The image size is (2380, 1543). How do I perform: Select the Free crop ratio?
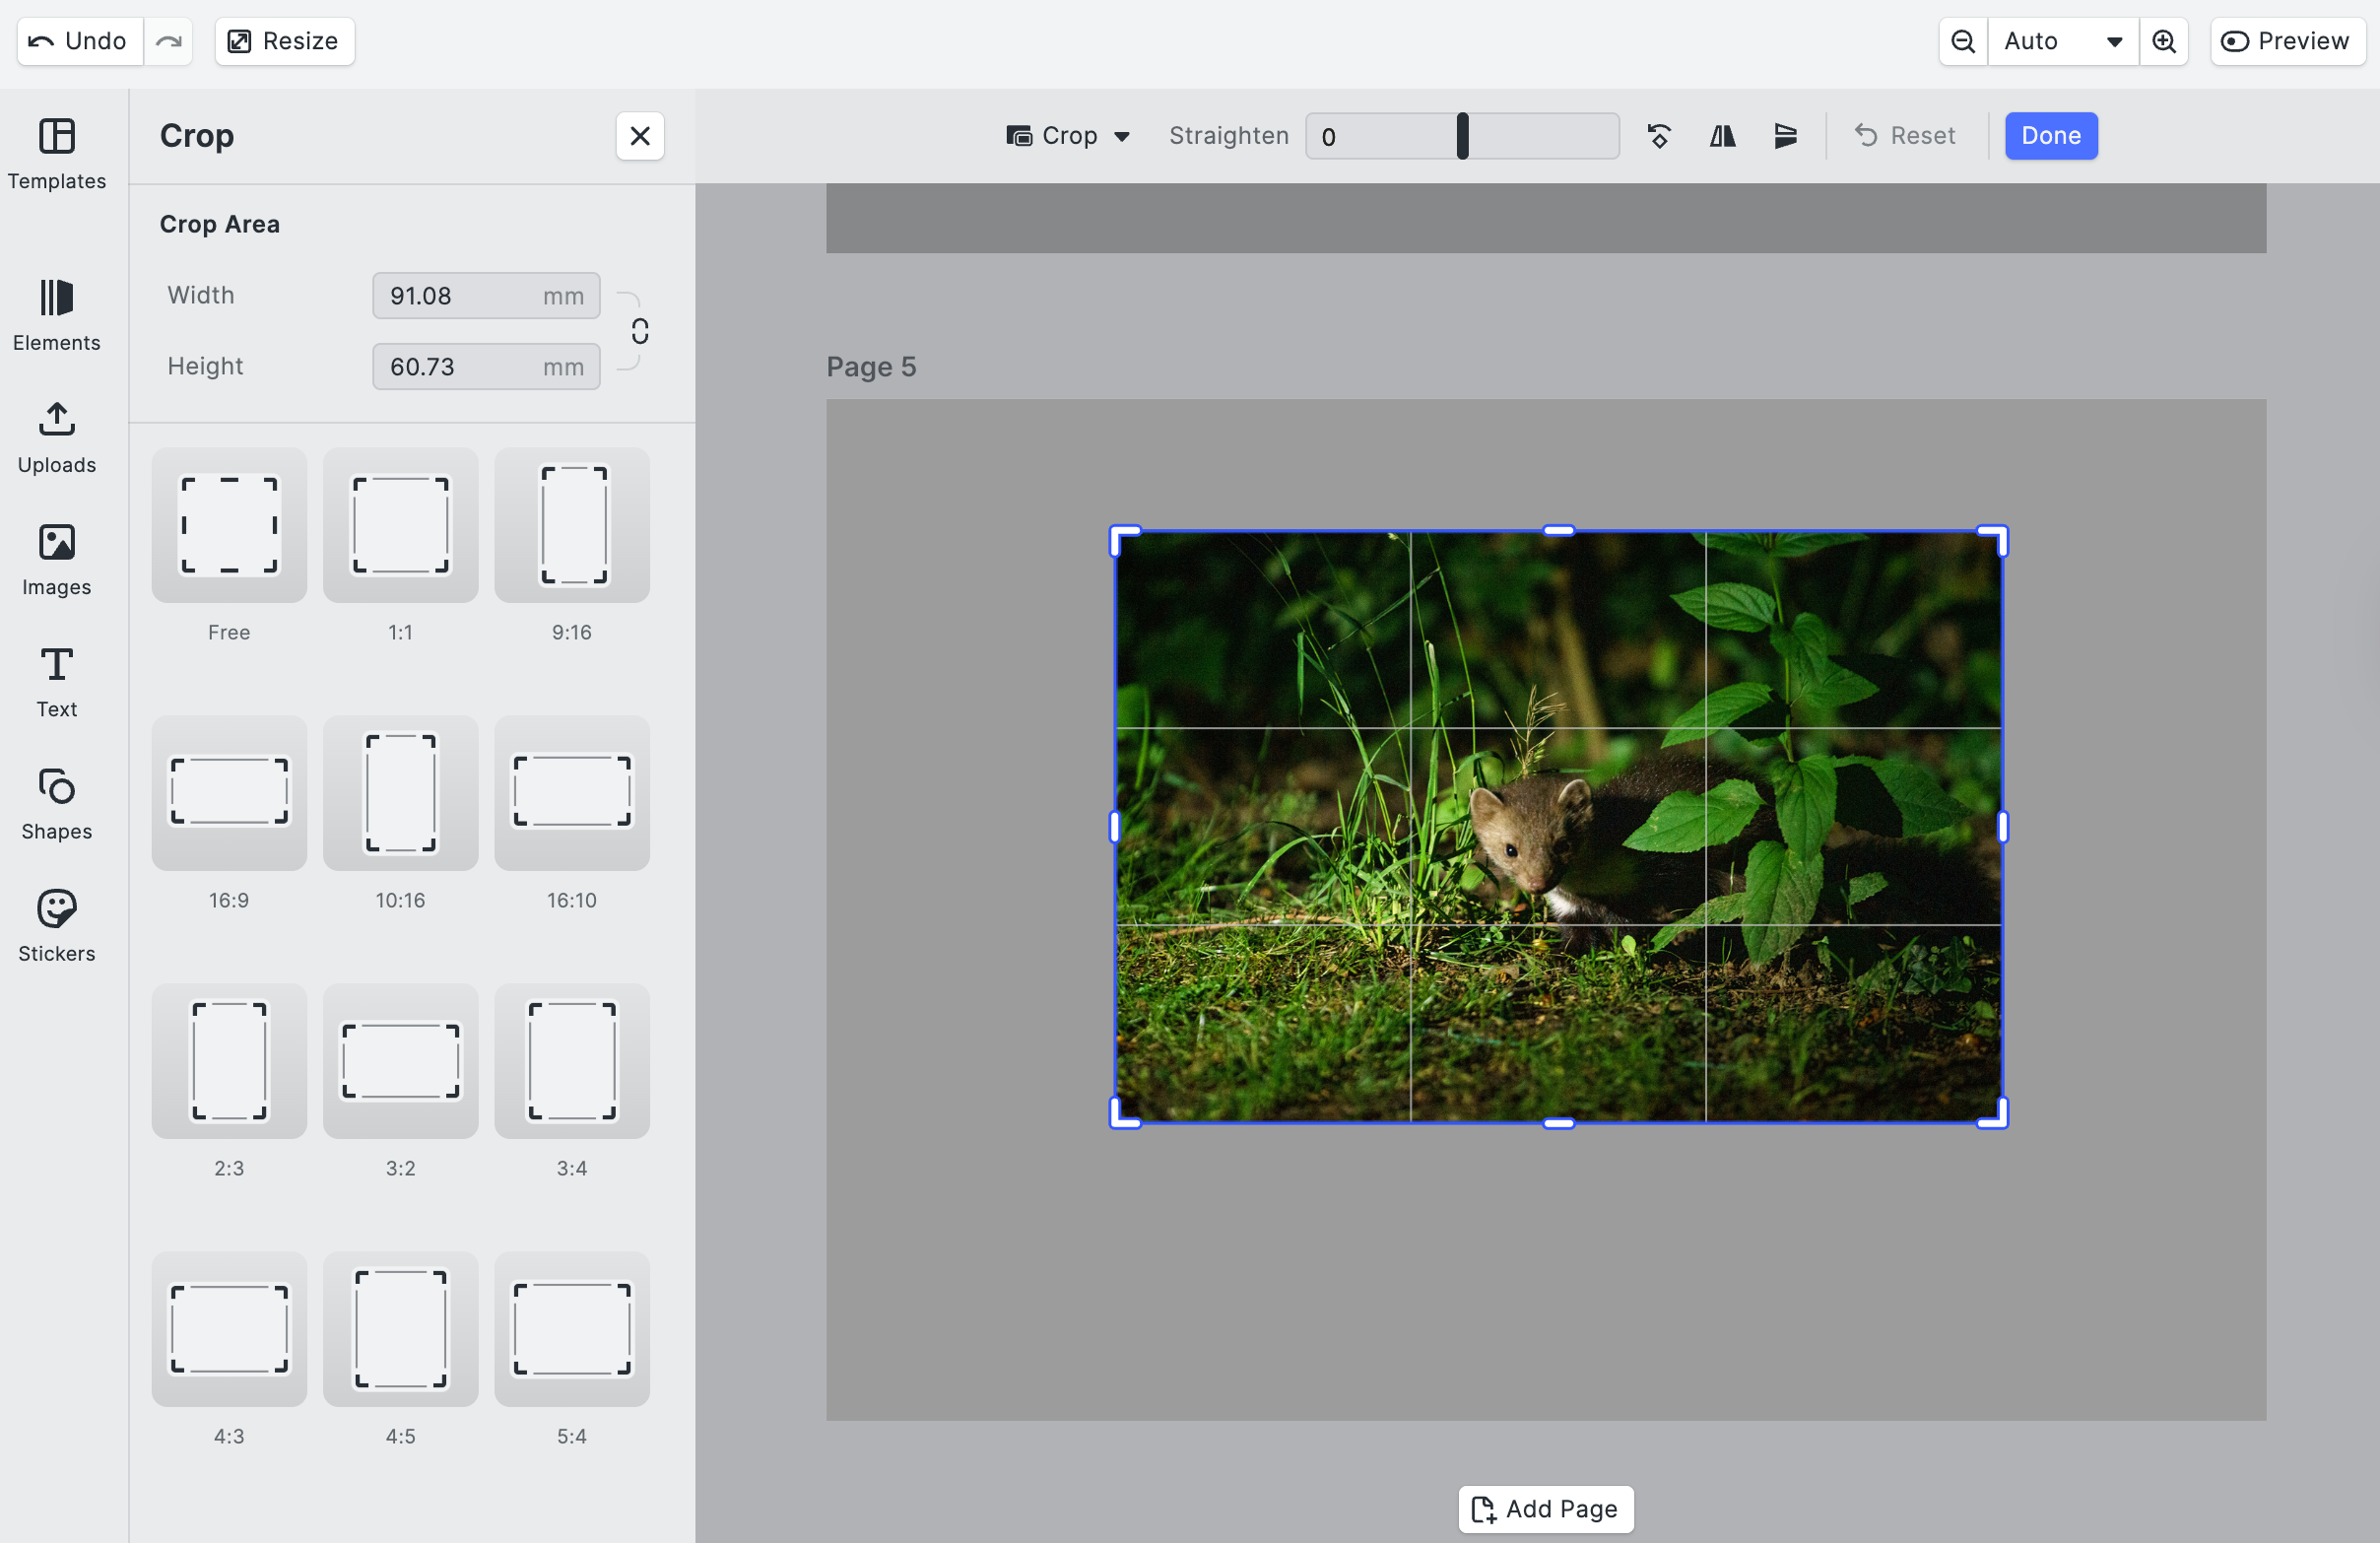point(229,525)
